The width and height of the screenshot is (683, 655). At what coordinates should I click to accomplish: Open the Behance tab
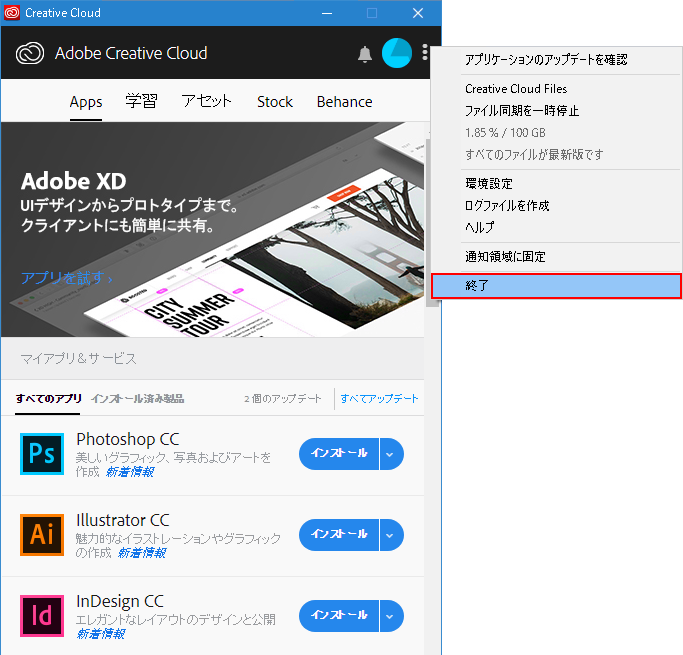pyautogui.click(x=345, y=102)
